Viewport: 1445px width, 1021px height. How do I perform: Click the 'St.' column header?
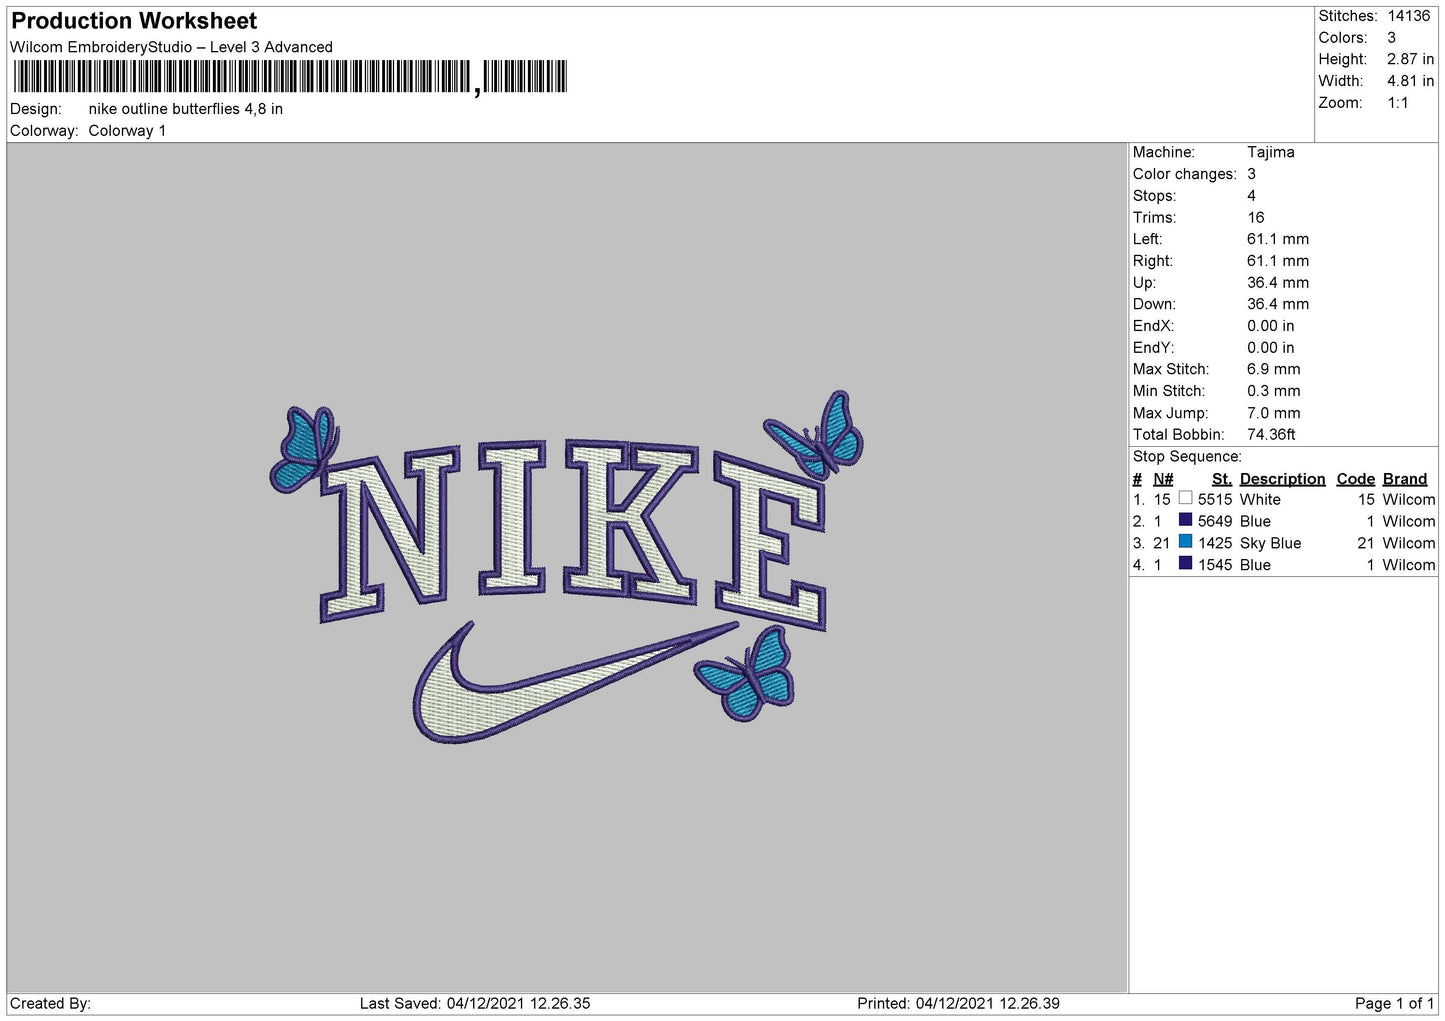(1222, 479)
